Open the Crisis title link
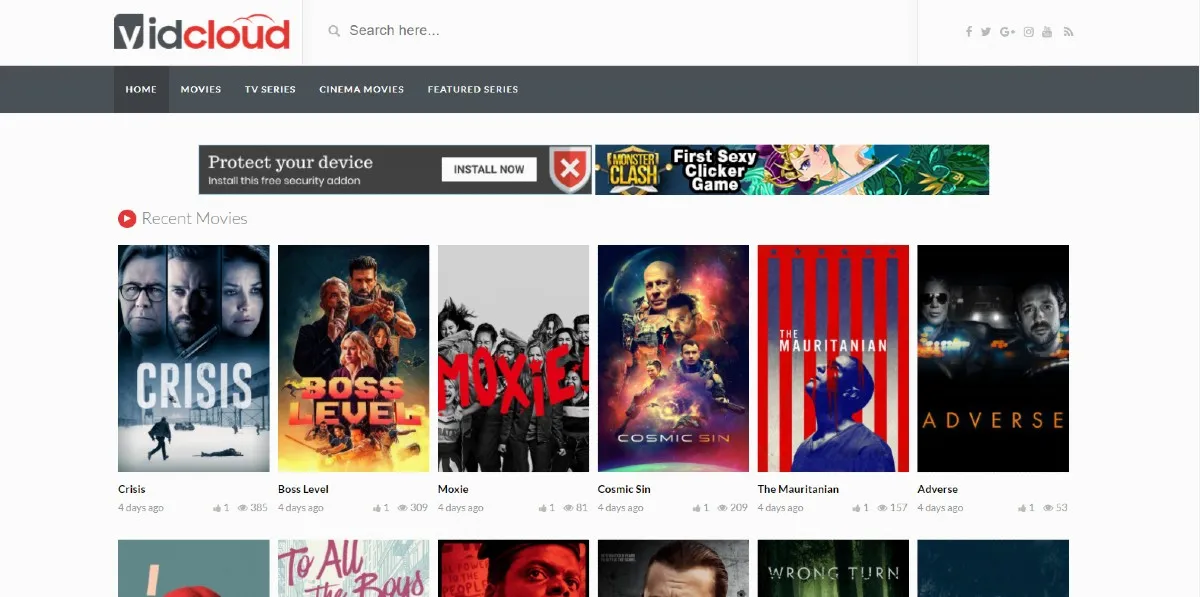Screen dimensions: 1200x597 [x=132, y=489]
